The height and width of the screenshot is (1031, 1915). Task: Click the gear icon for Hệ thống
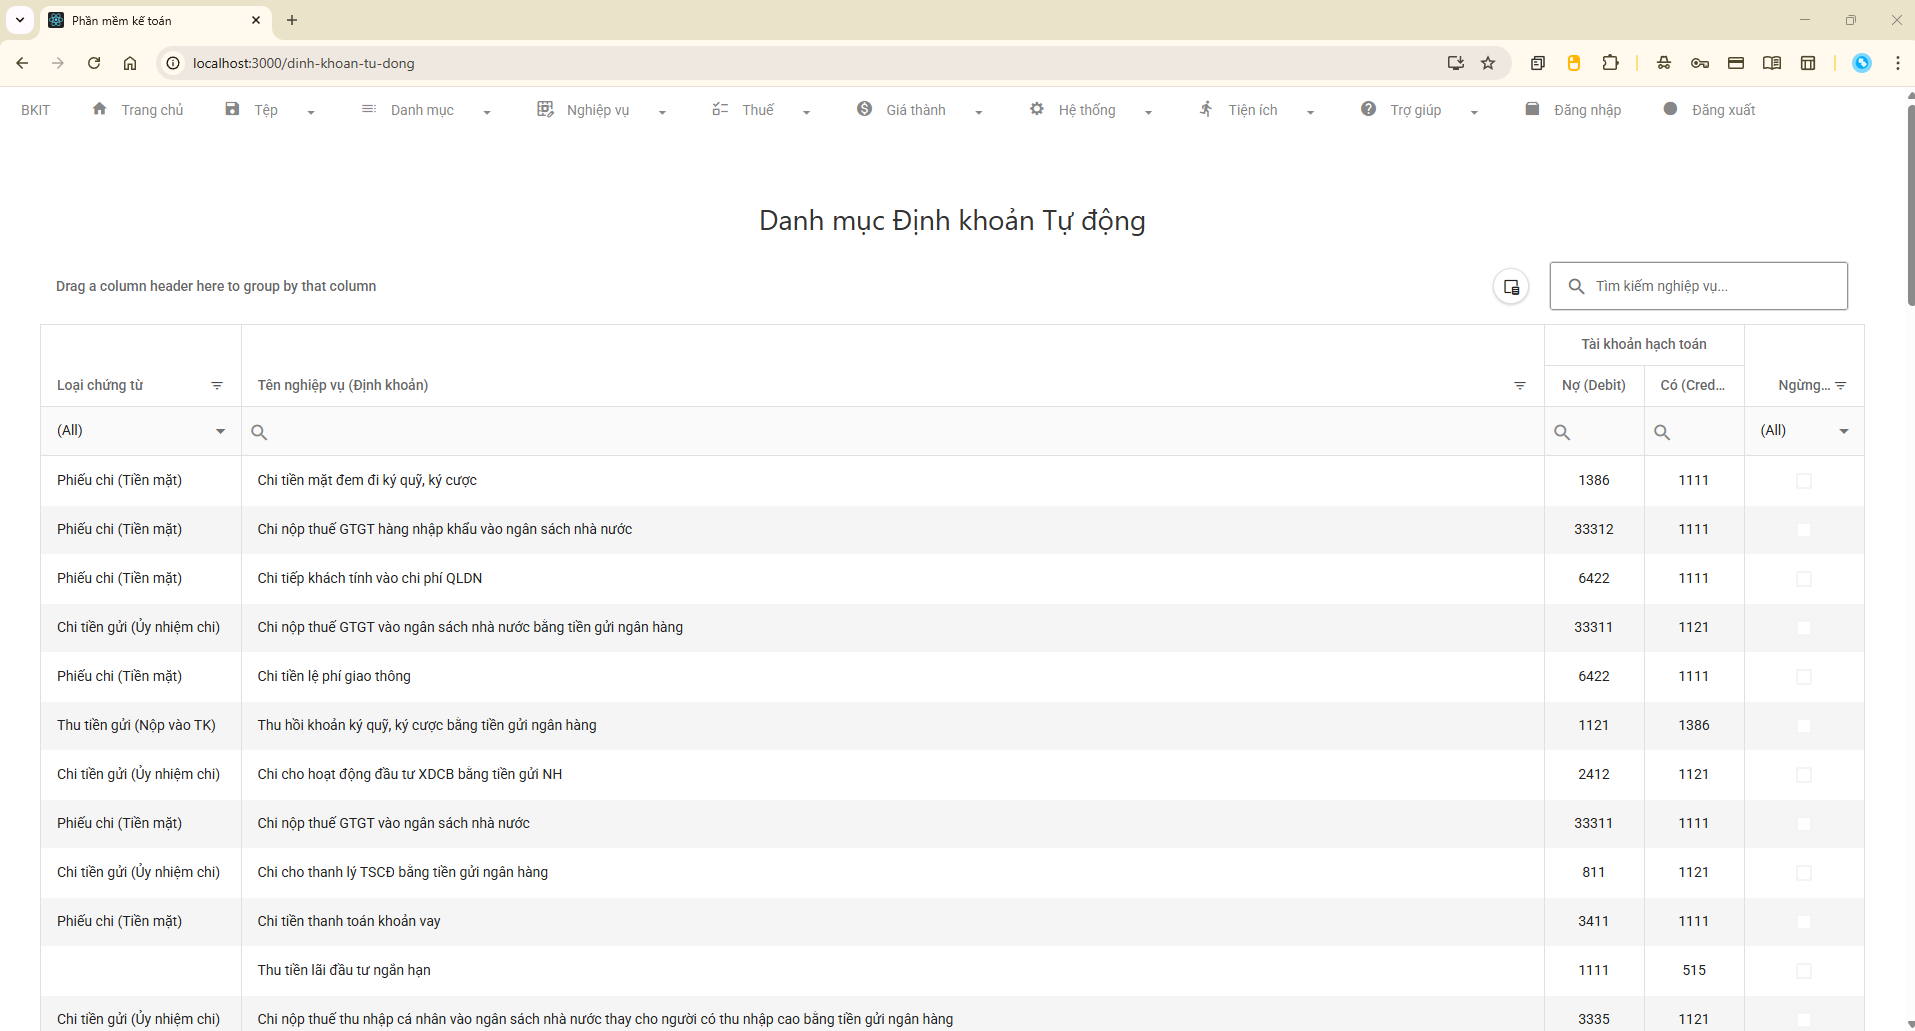(1037, 109)
